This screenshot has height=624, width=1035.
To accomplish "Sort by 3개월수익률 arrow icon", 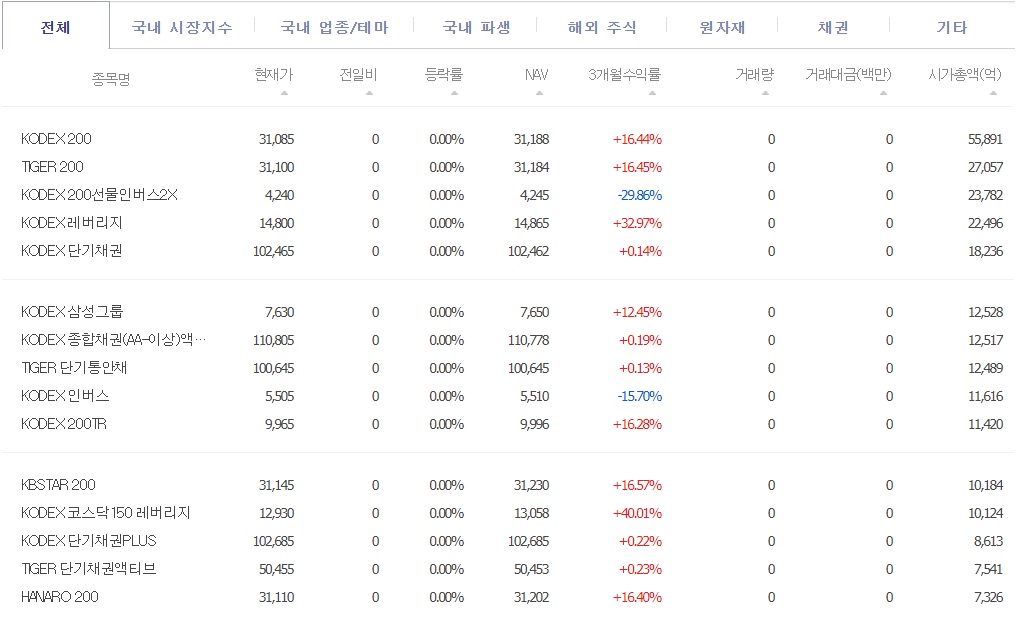I will click(x=653, y=93).
